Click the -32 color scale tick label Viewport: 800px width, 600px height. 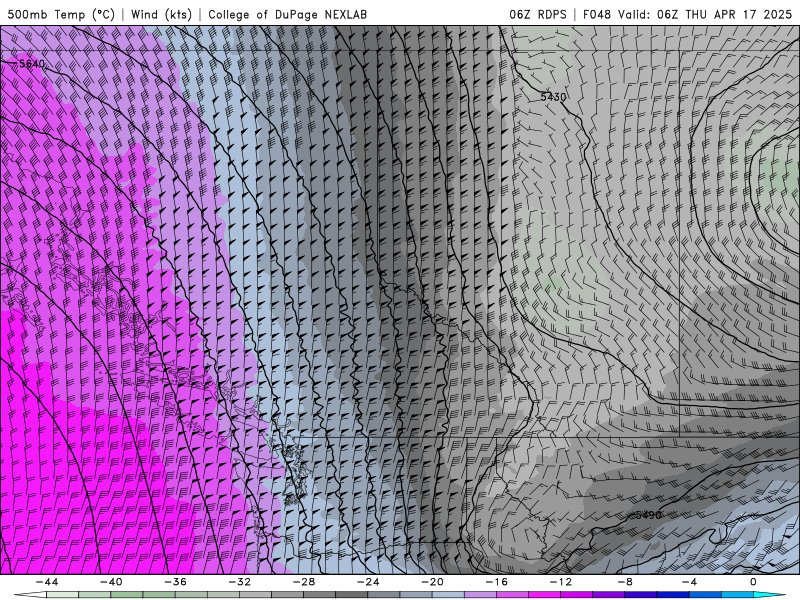tap(239, 582)
